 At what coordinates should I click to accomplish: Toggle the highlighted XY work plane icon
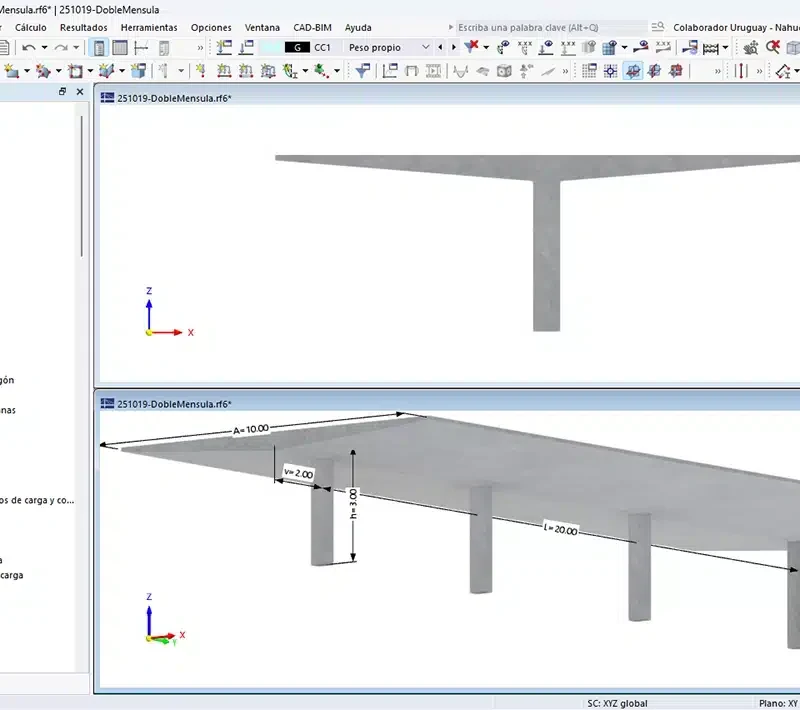pos(633,71)
